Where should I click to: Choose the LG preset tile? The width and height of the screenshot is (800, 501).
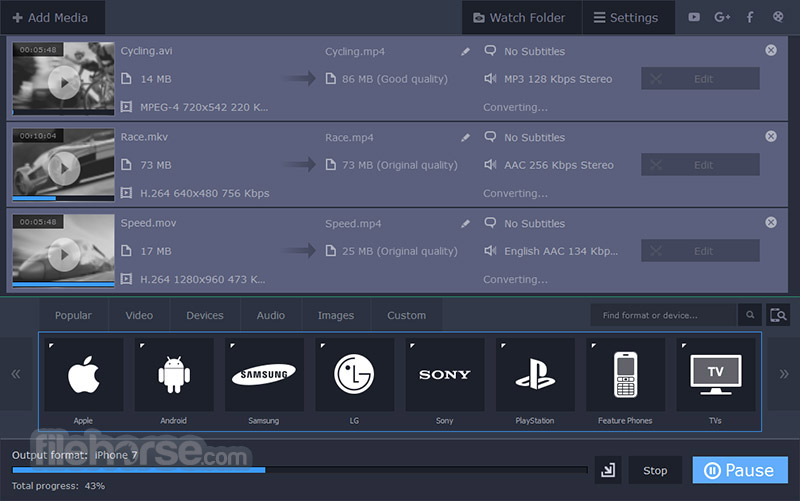point(355,374)
